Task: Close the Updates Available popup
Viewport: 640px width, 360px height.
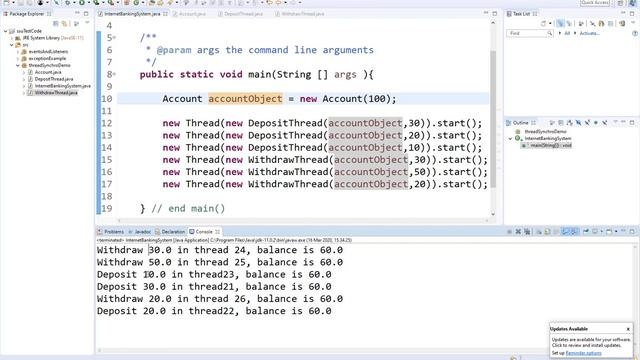Action: tap(628, 329)
